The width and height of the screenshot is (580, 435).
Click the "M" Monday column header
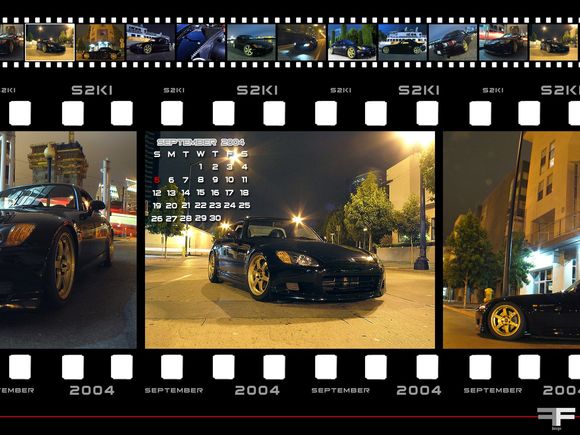coord(171,154)
